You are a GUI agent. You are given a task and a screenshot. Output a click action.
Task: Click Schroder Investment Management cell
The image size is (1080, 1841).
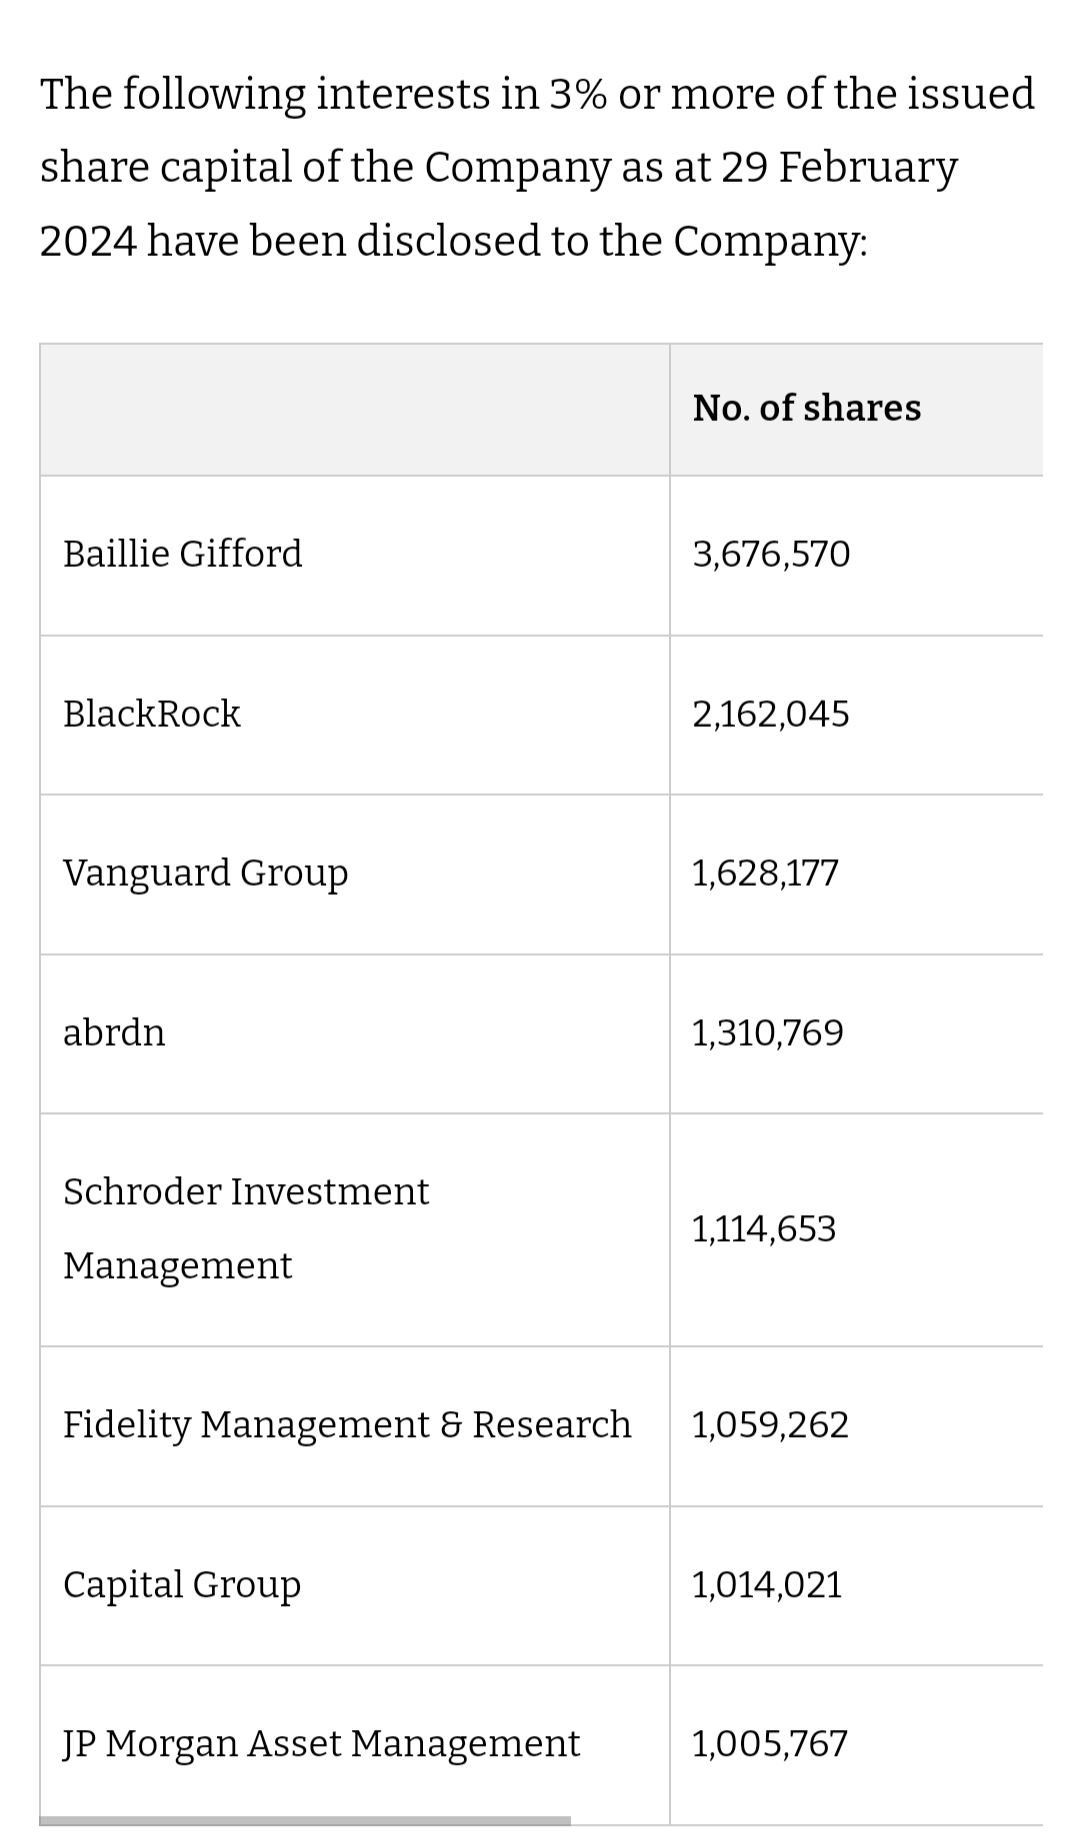click(x=246, y=1228)
